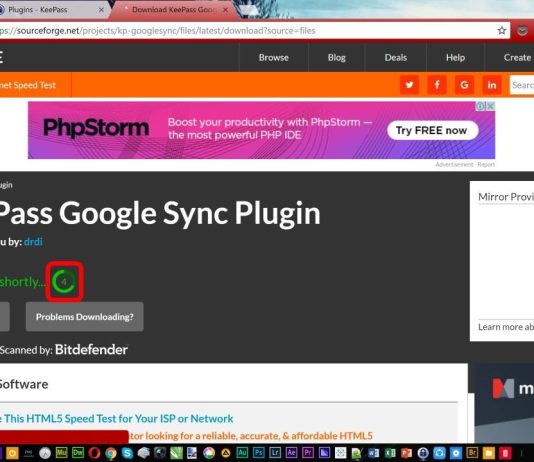This screenshot has width=534, height=462.
Task: Open Adobe Muse from the taskbar
Action: (x=62, y=453)
